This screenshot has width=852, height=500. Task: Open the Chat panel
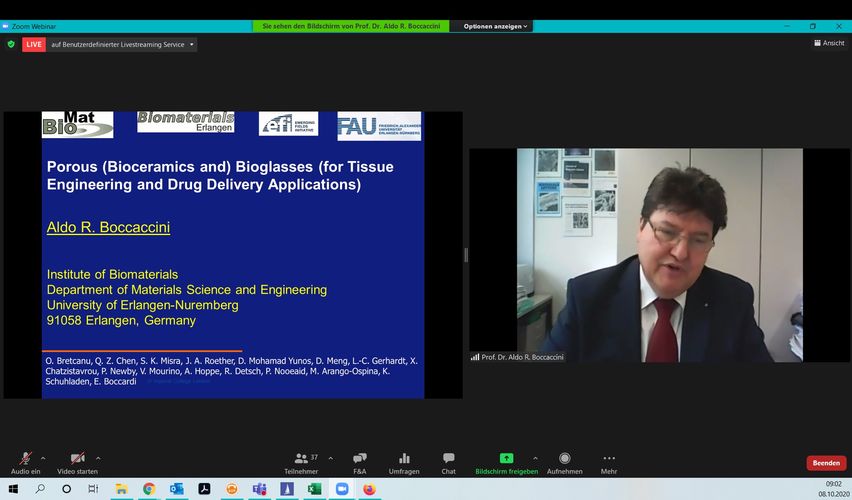[449, 461]
